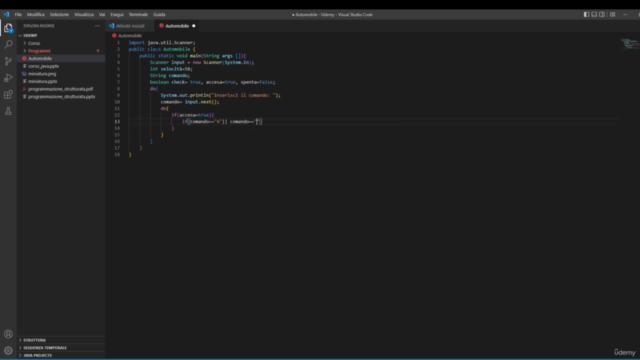Open the Search view in activity bar
Screen dimensions: 640x360
(8, 44)
